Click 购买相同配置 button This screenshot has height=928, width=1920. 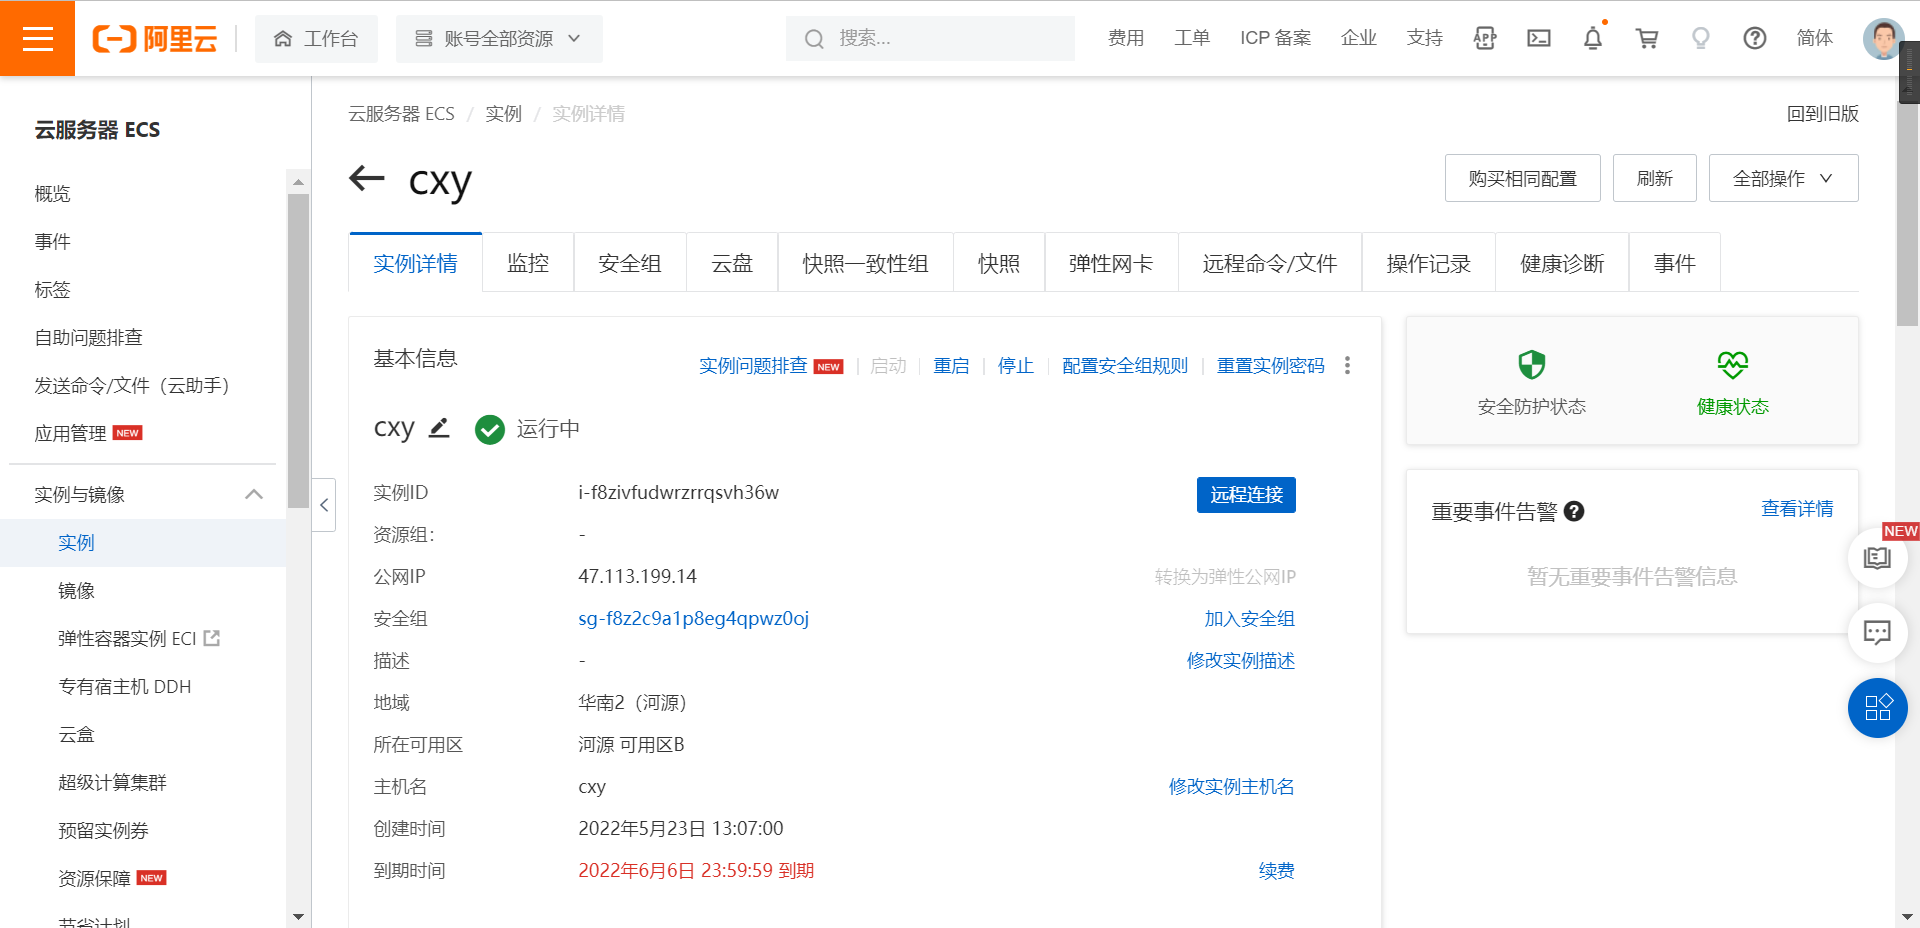(x=1522, y=178)
